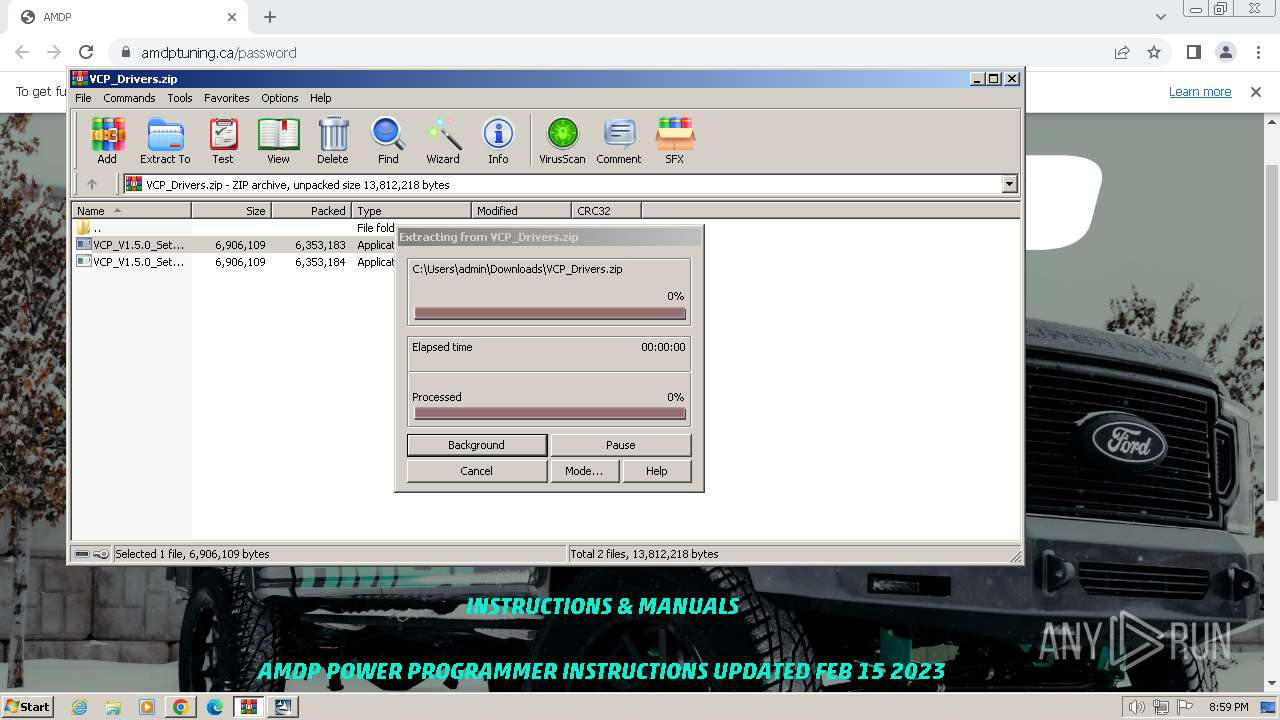
Task: Open a new Chrome tab
Action: (x=270, y=17)
